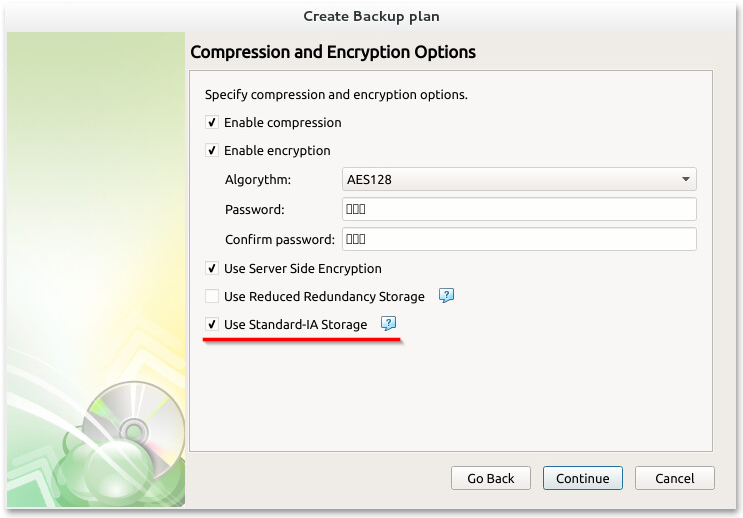Click help icon next to Standard-IA Storage
743x518 pixels.
click(x=389, y=324)
